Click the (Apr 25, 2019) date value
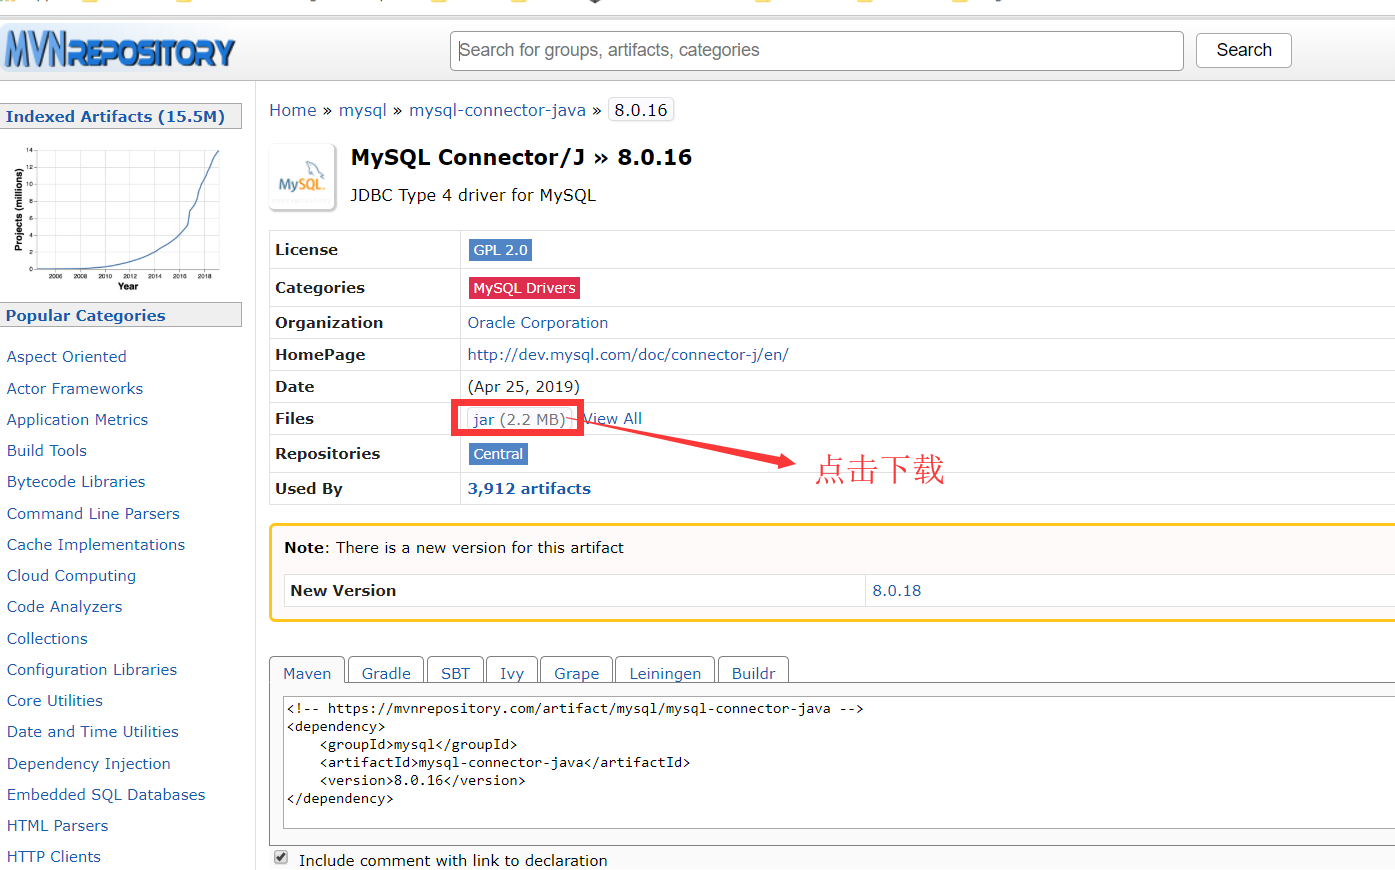 point(524,387)
